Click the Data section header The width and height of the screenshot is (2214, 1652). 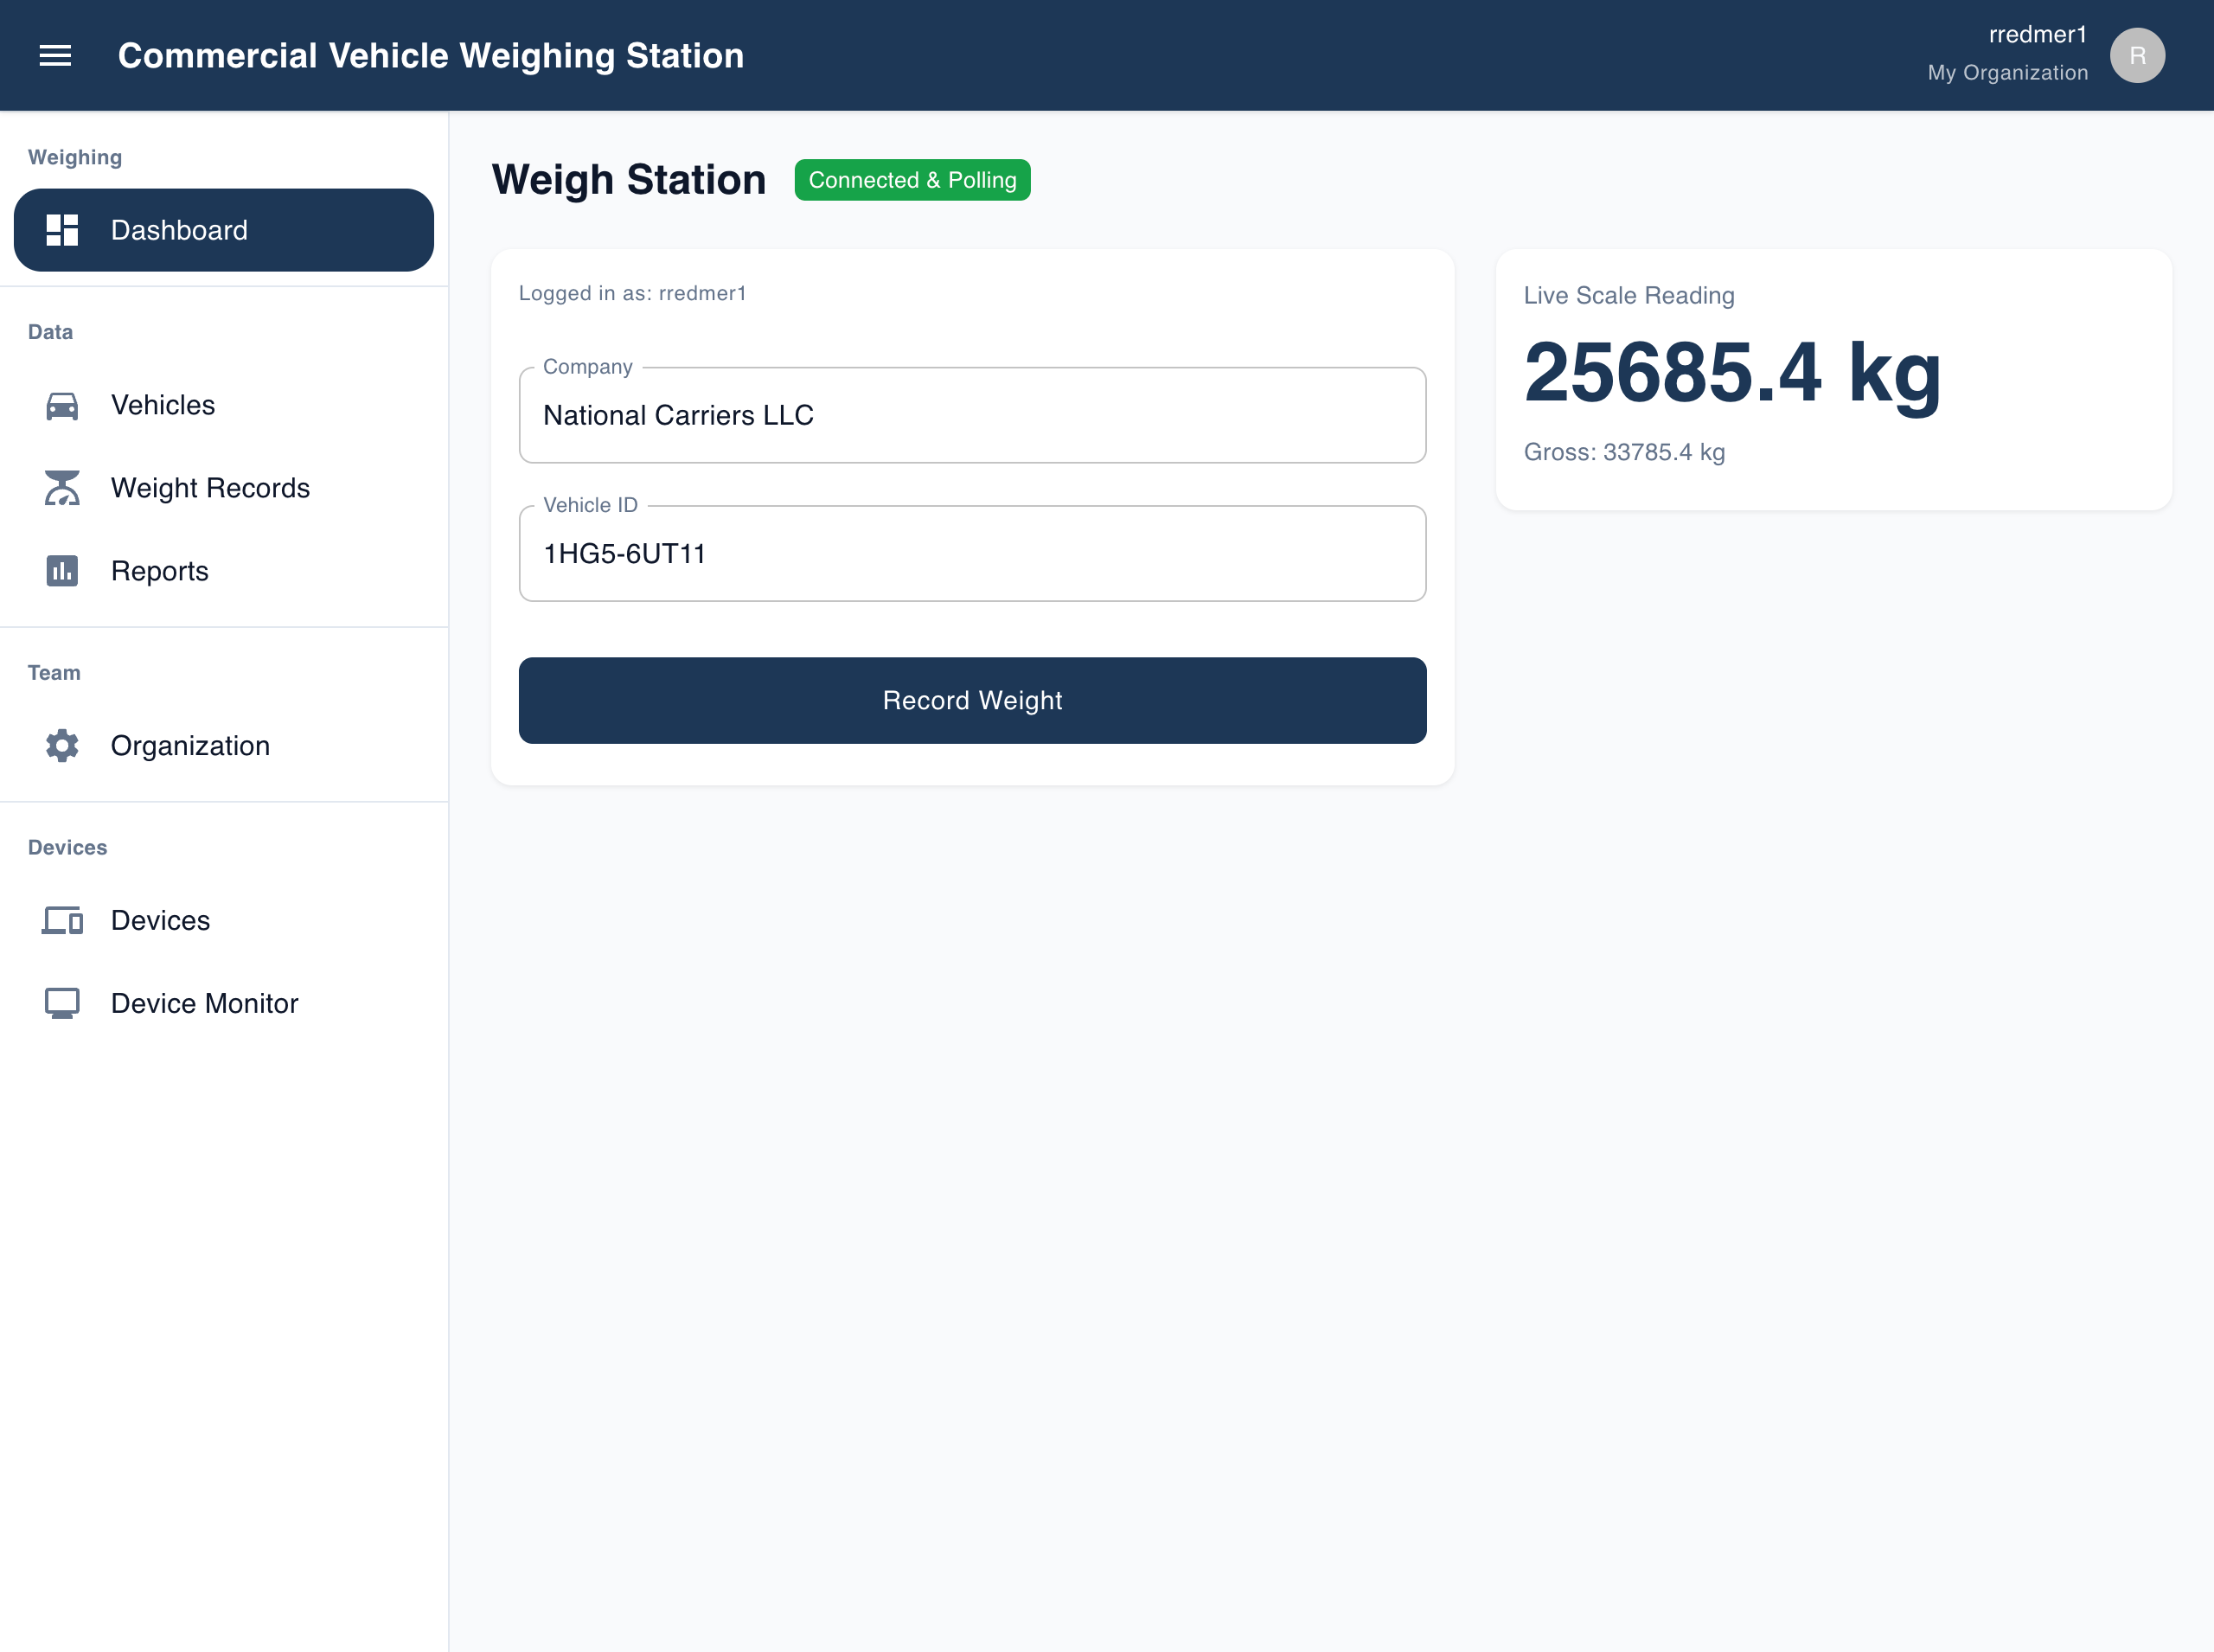pyautogui.click(x=50, y=332)
